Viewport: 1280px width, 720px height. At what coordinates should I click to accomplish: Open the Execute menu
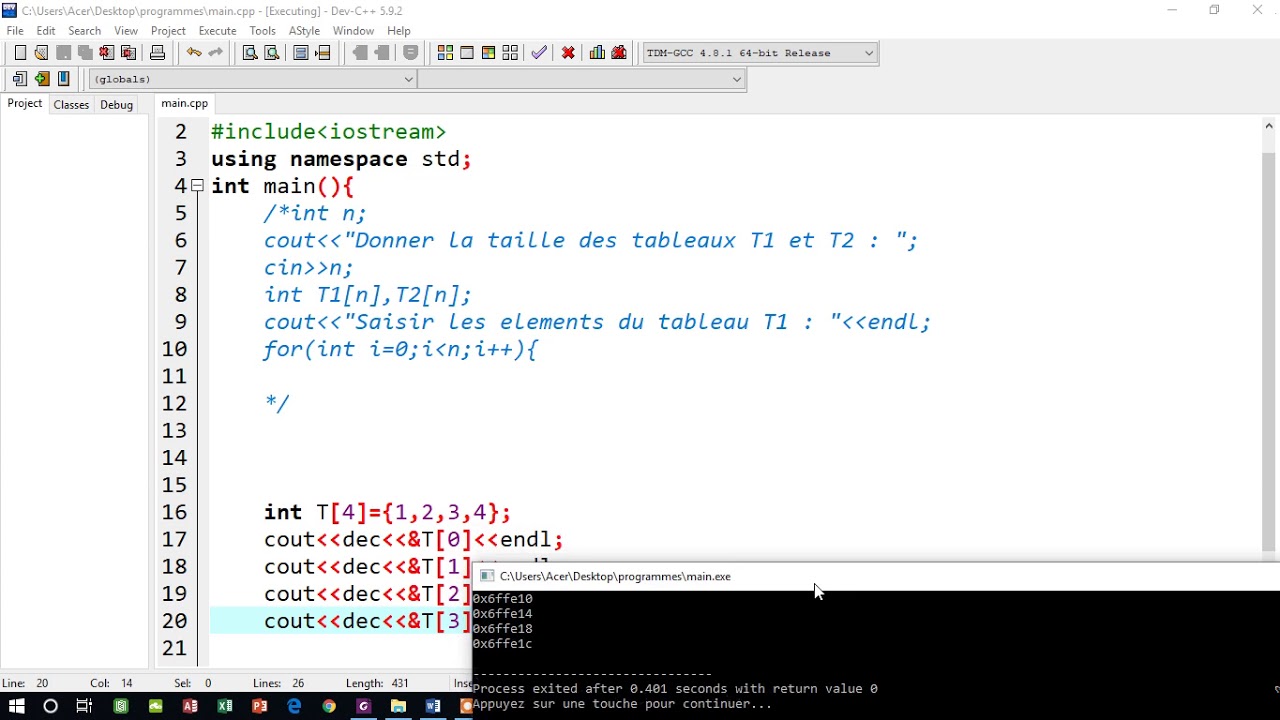[x=217, y=31]
